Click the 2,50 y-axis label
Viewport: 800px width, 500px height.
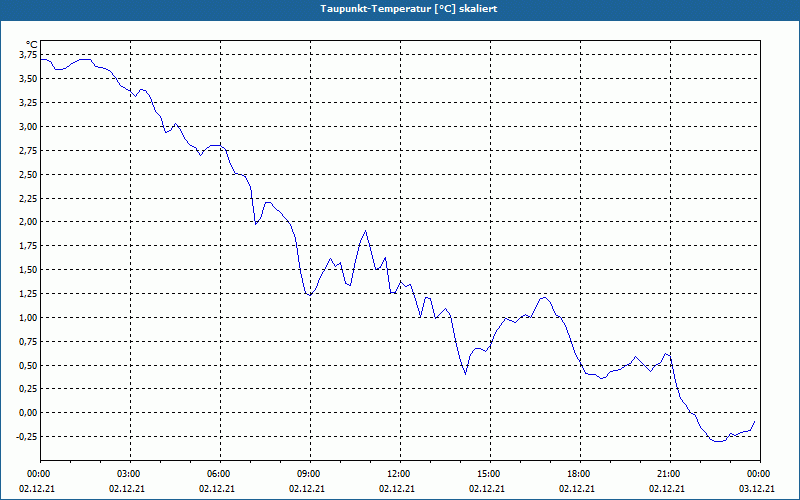[x=29, y=174]
